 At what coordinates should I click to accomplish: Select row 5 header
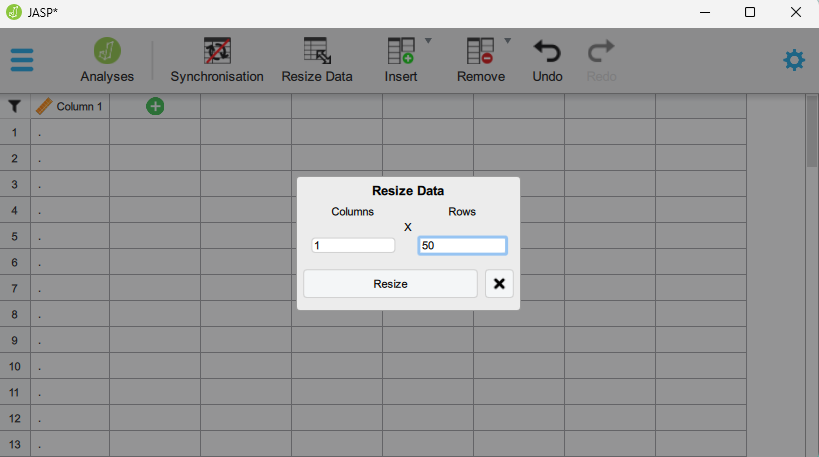(15, 236)
